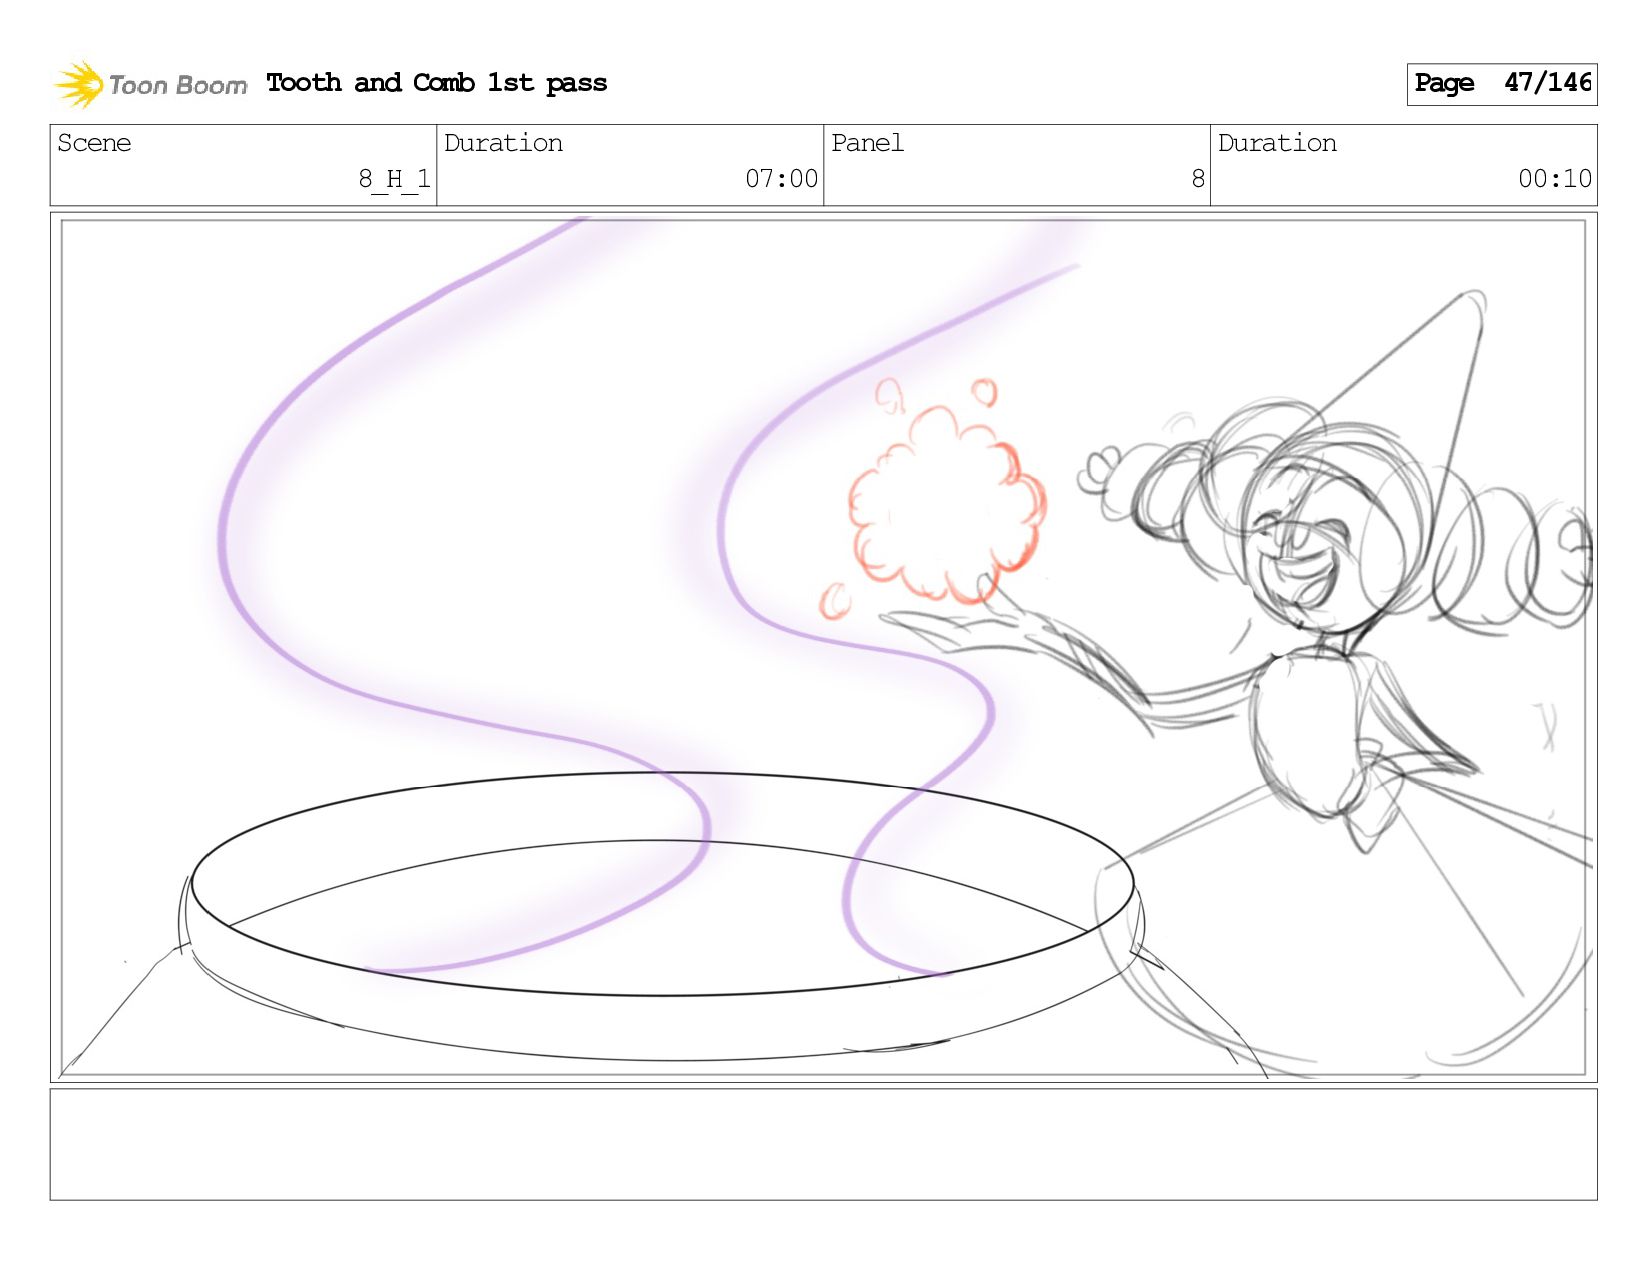Select the panel duration value "00:10"

click(1555, 179)
